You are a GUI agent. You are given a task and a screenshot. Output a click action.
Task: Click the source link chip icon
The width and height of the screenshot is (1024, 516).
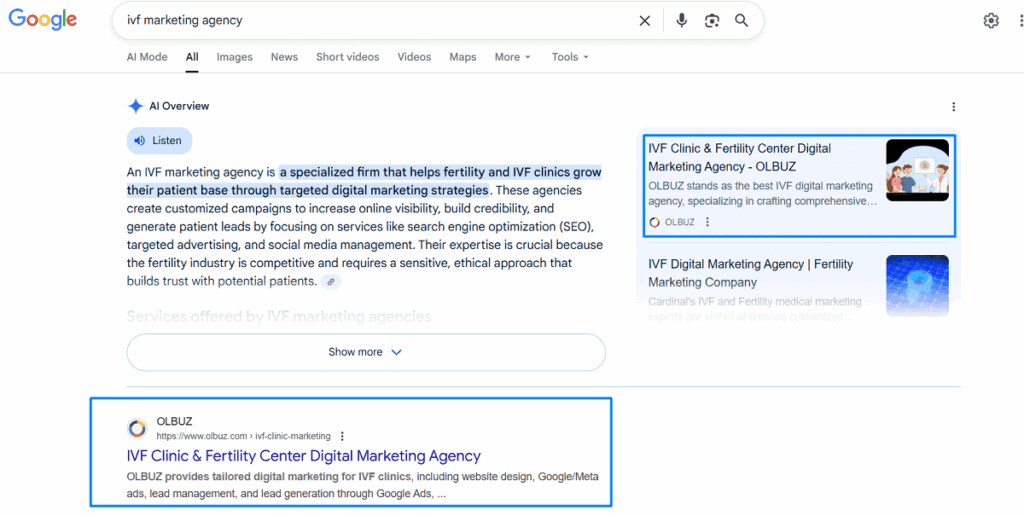click(331, 282)
